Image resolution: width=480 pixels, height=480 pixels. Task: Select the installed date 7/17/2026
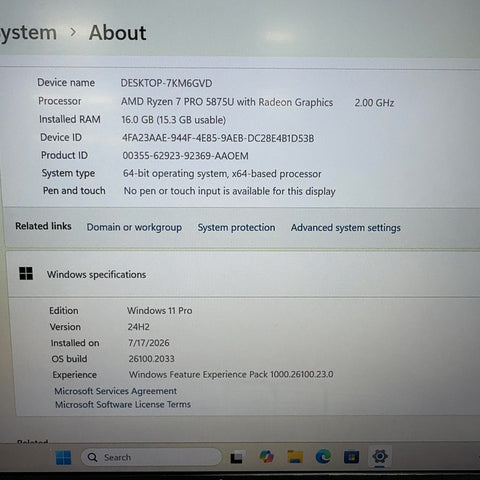[149, 343]
